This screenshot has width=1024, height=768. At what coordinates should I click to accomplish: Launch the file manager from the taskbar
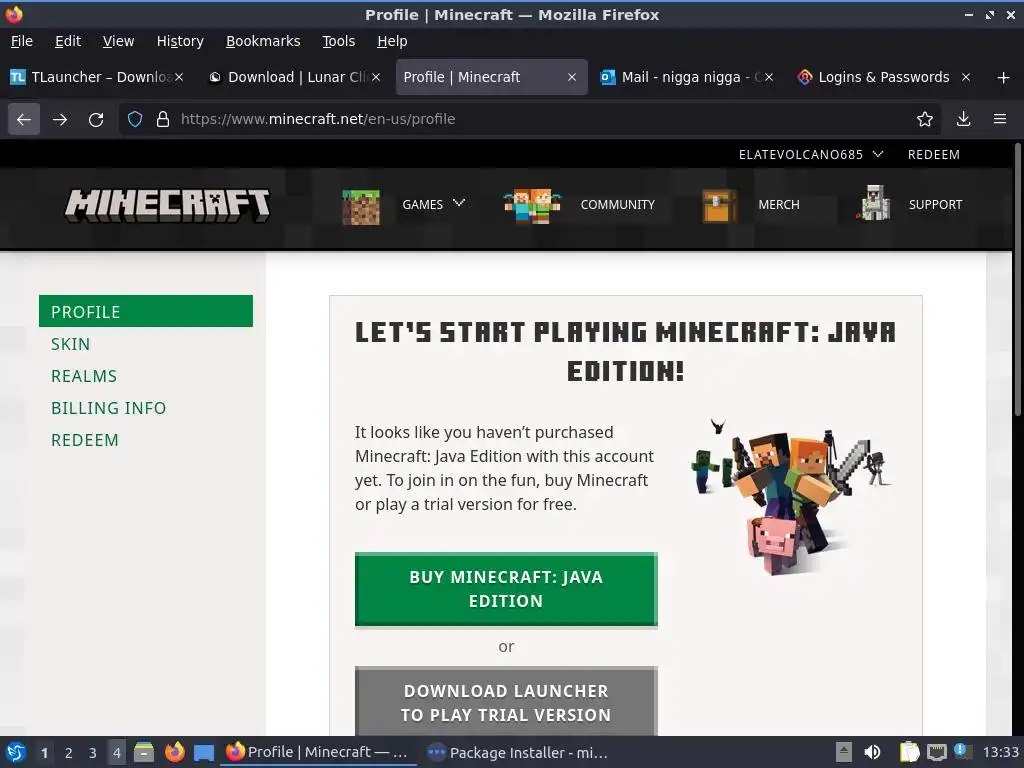pyautogui.click(x=144, y=752)
